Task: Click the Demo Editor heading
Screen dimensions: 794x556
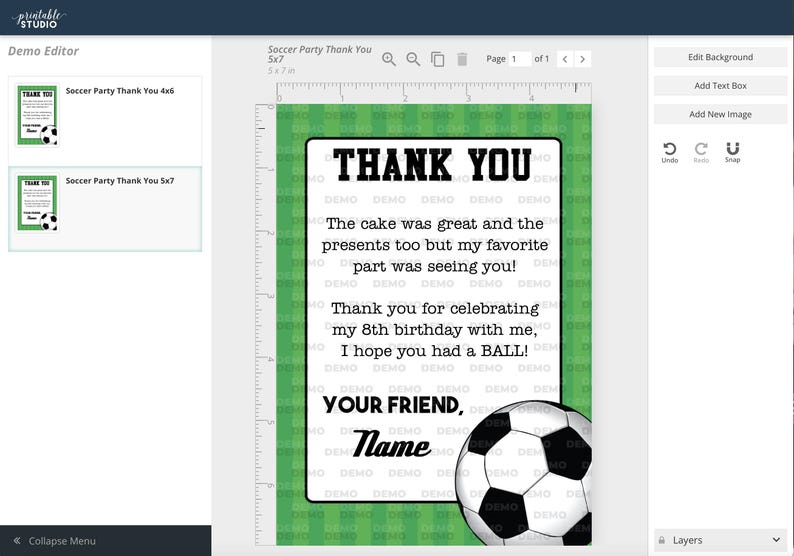Action: 44,51
